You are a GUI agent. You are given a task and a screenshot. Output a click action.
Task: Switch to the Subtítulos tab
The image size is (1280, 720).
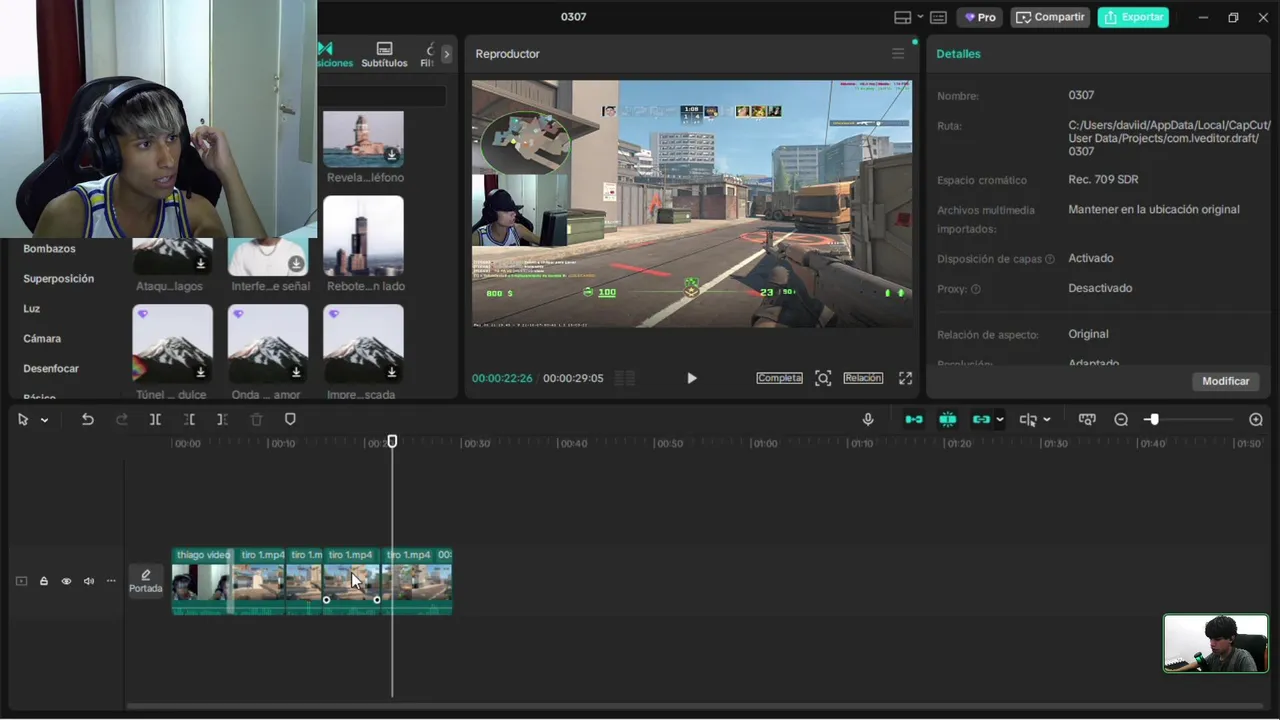pos(384,54)
